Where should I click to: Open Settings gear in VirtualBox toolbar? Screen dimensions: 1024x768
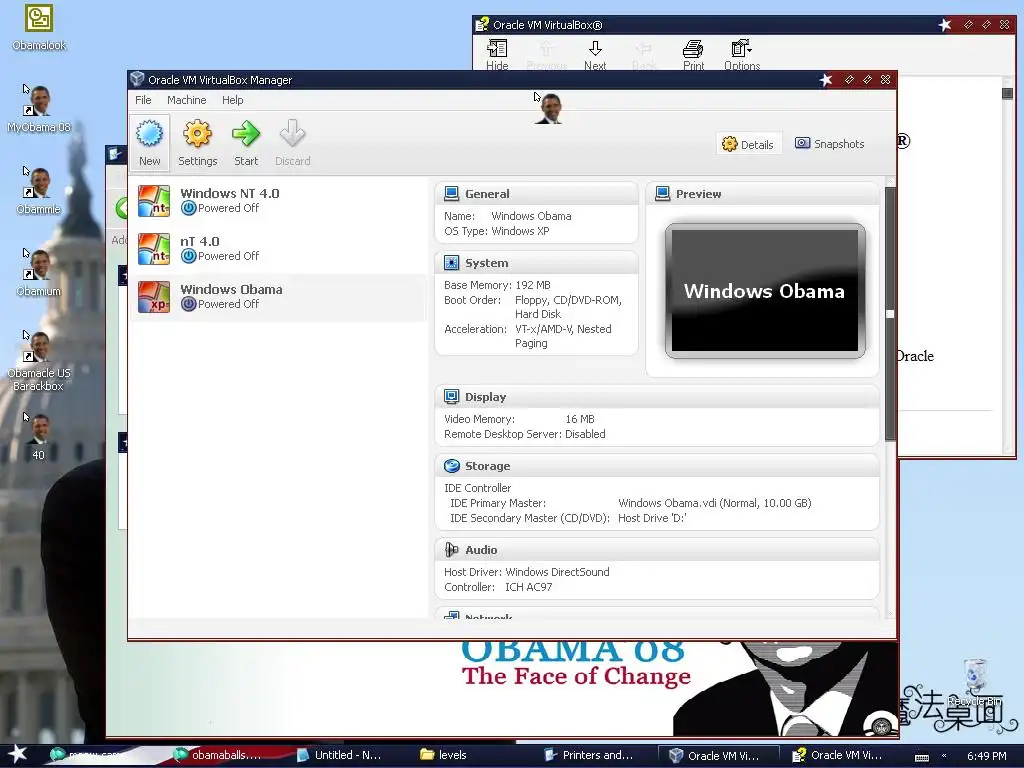(x=197, y=143)
